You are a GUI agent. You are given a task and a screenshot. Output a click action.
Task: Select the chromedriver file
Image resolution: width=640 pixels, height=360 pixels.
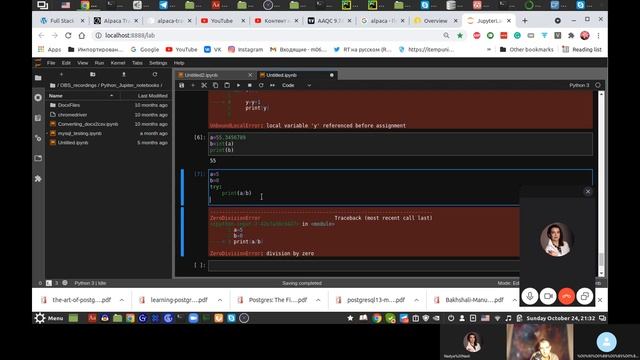pyautogui.click(x=72, y=115)
